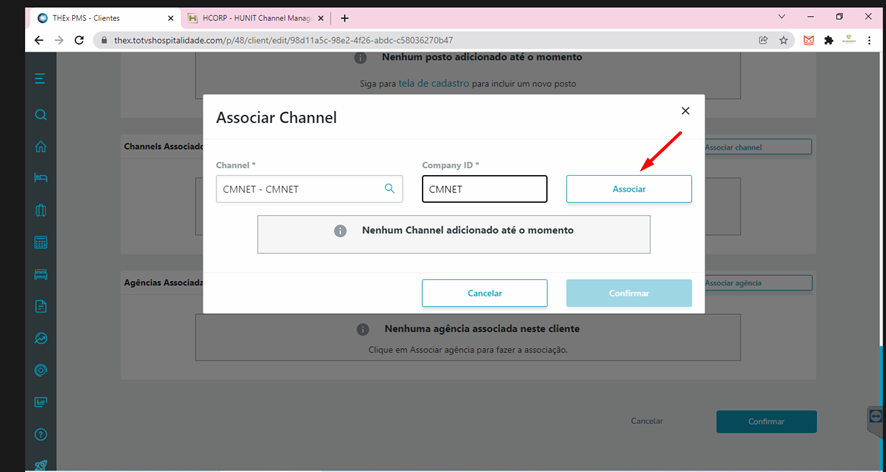Click the 'Agências Associadas' section heading
Image resolution: width=886 pixels, height=472 pixels.
(x=164, y=282)
